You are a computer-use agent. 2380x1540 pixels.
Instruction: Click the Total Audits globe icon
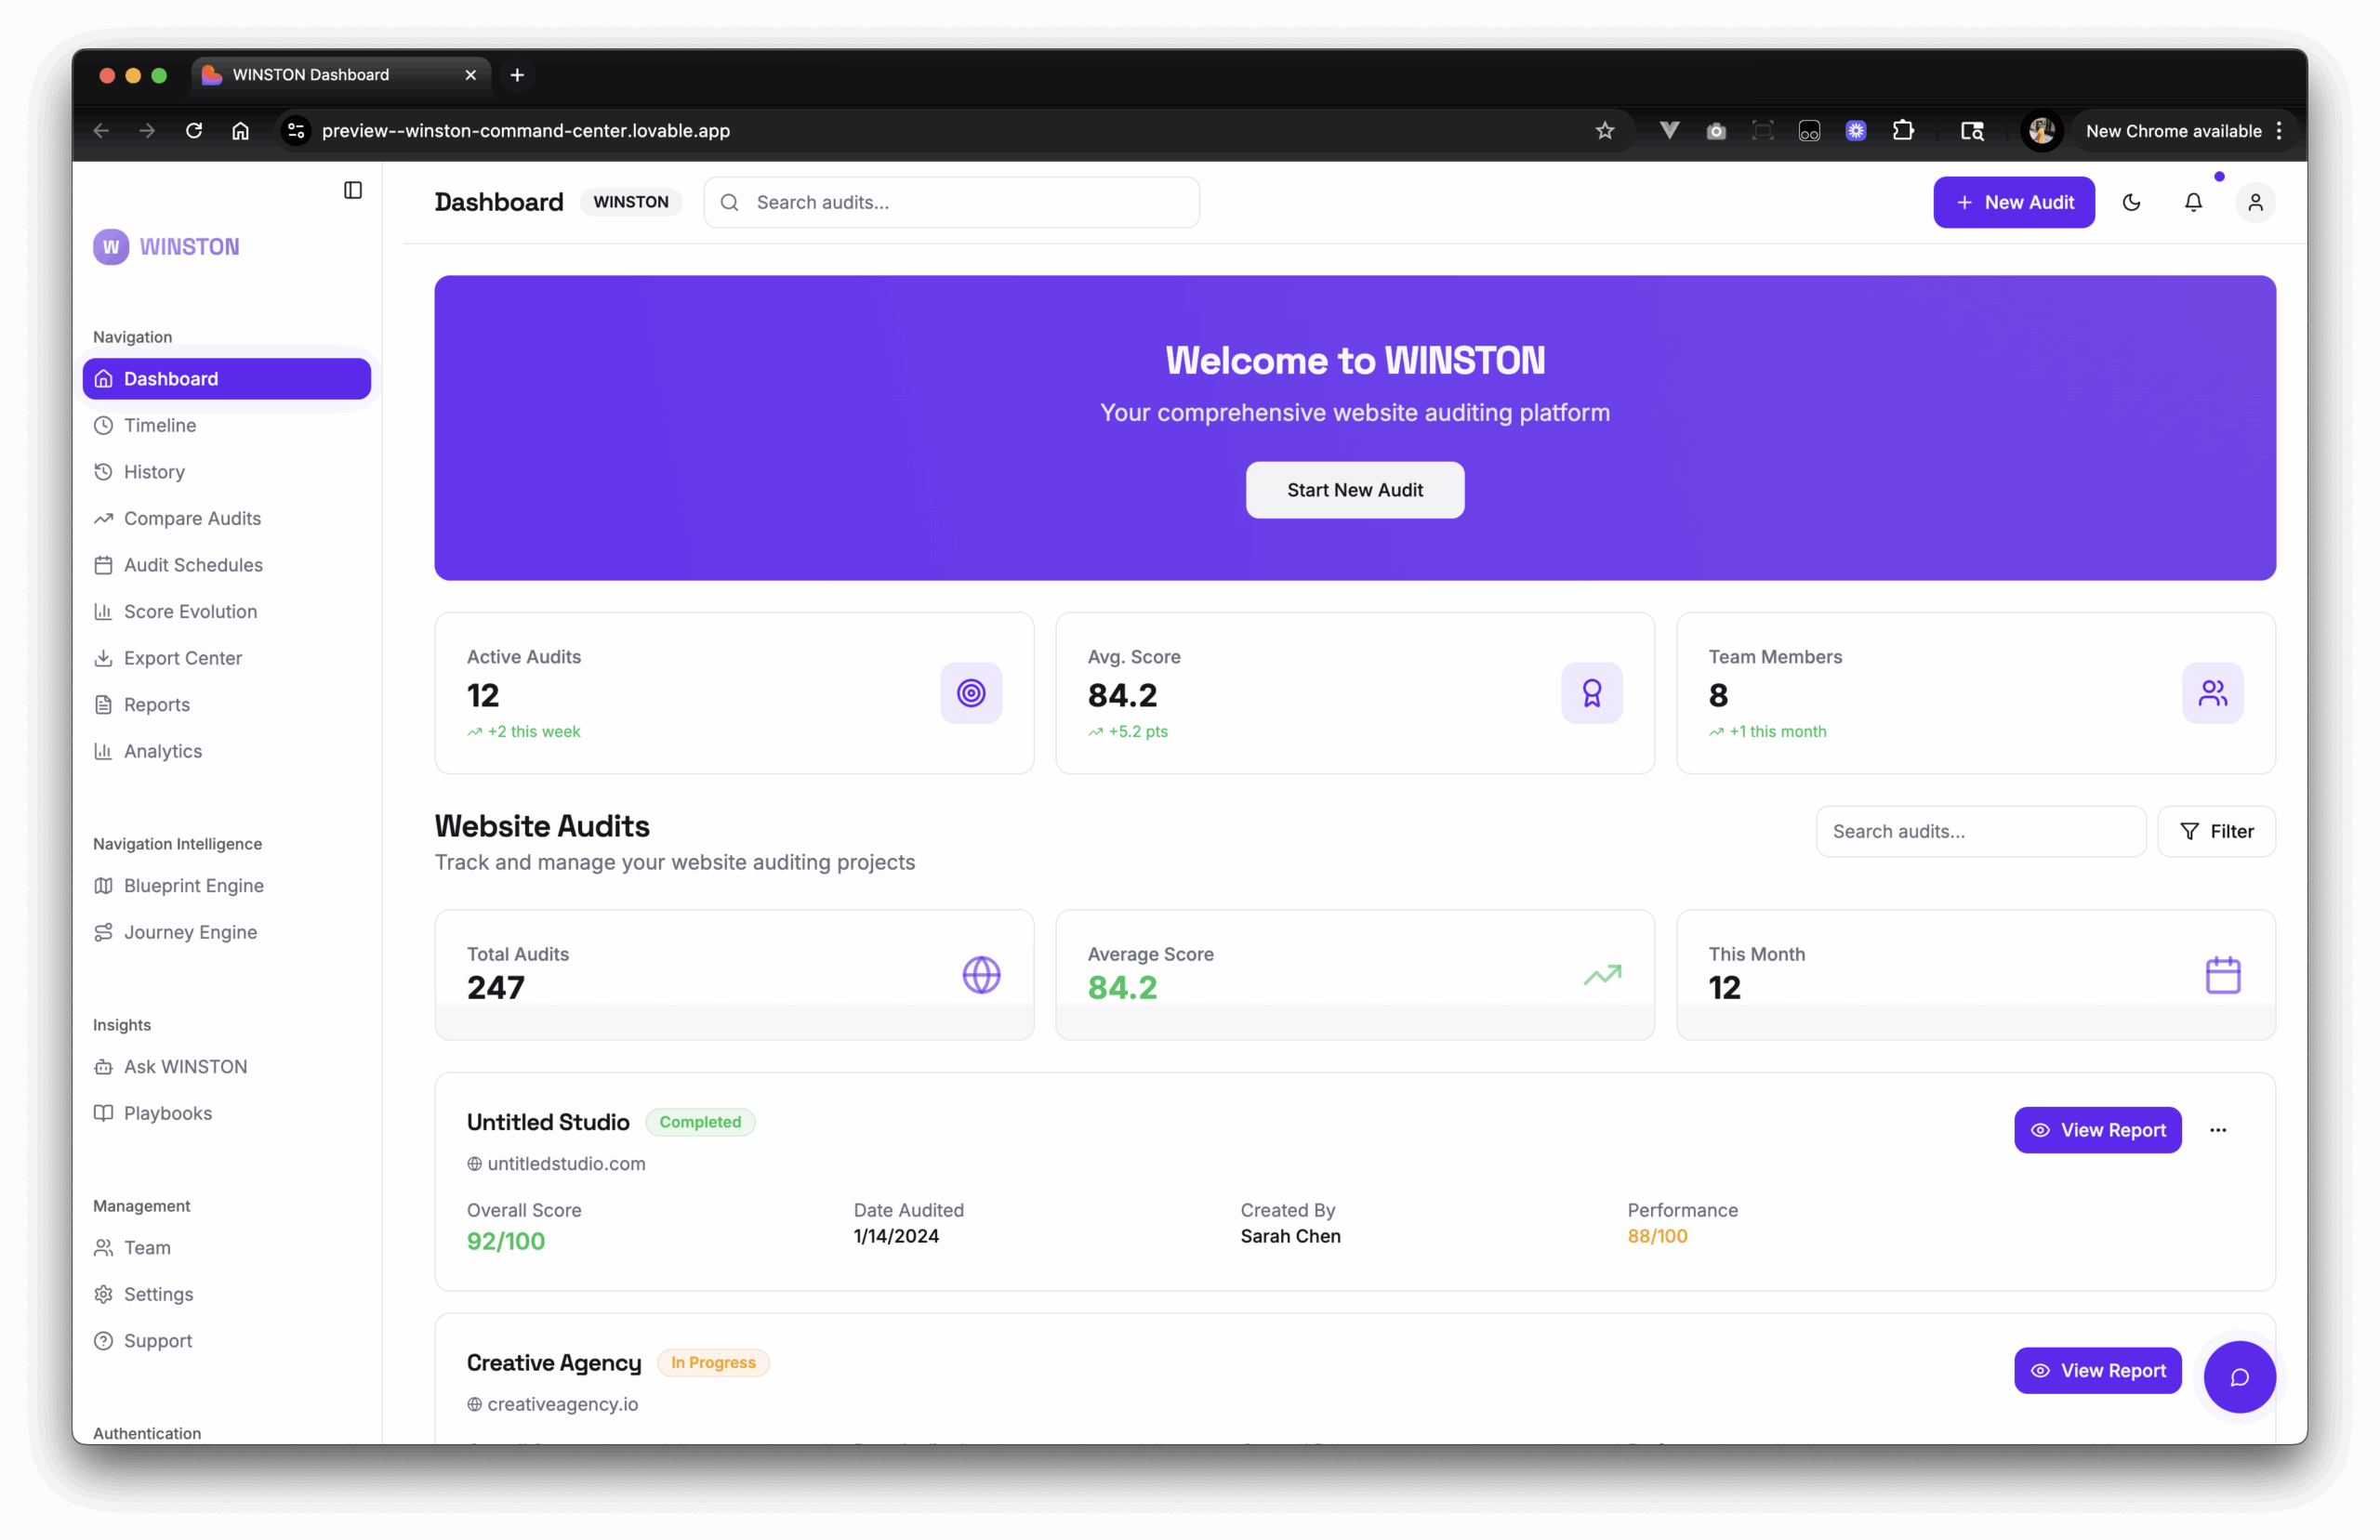tap(981, 975)
